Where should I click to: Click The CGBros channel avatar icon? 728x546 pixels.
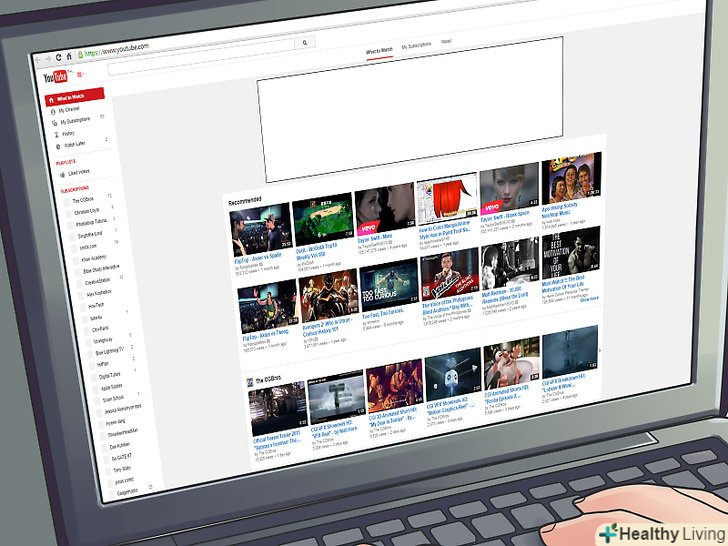(x=250, y=383)
